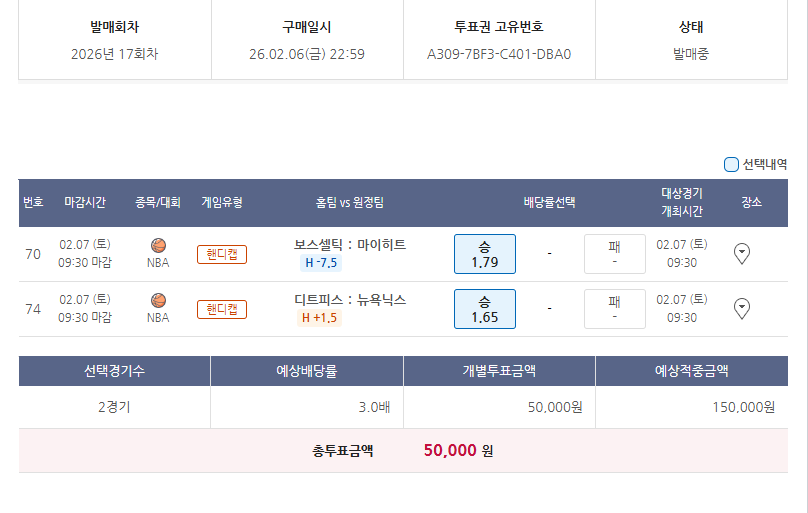Click the 50,000 원 total amount
The image size is (808, 513).
click(x=458, y=451)
